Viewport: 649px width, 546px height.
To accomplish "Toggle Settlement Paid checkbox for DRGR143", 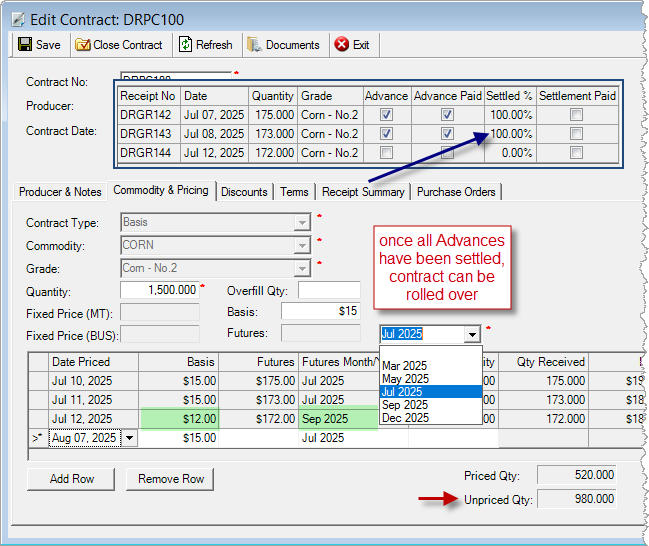I will click(576, 134).
